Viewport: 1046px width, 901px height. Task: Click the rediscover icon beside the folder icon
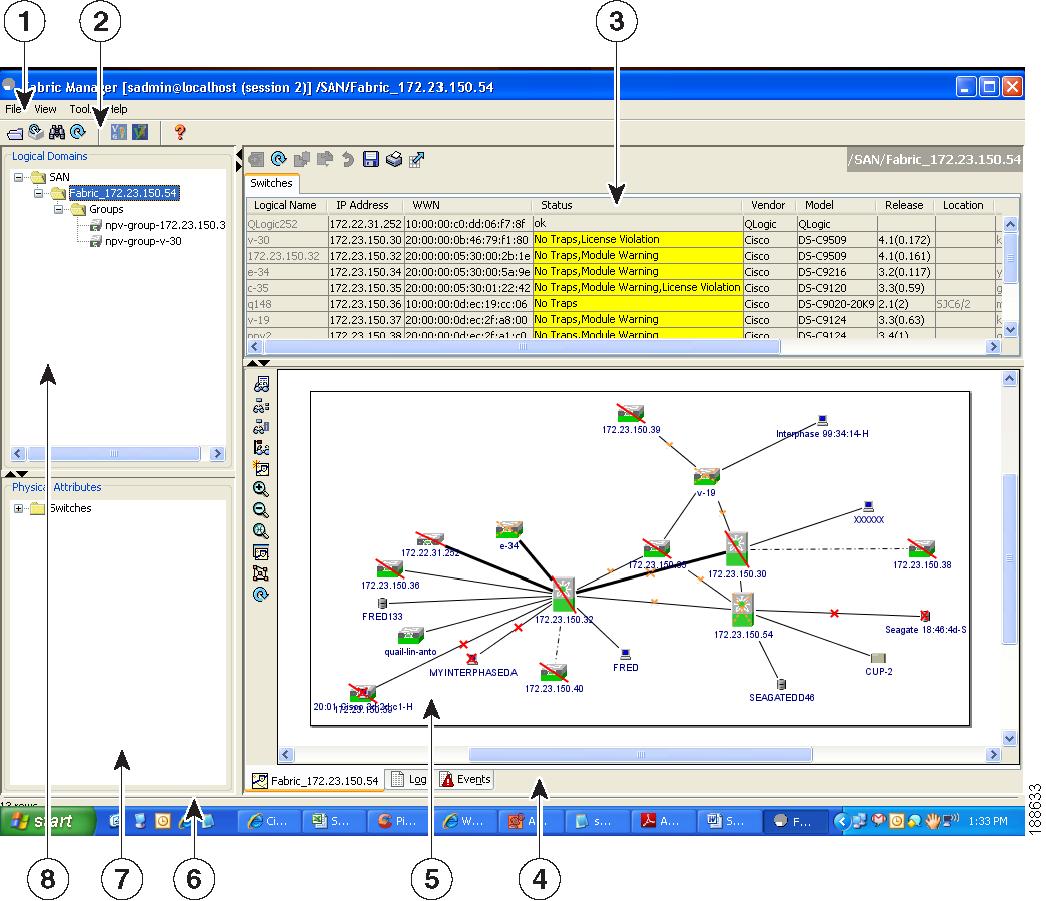pos(36,132)
